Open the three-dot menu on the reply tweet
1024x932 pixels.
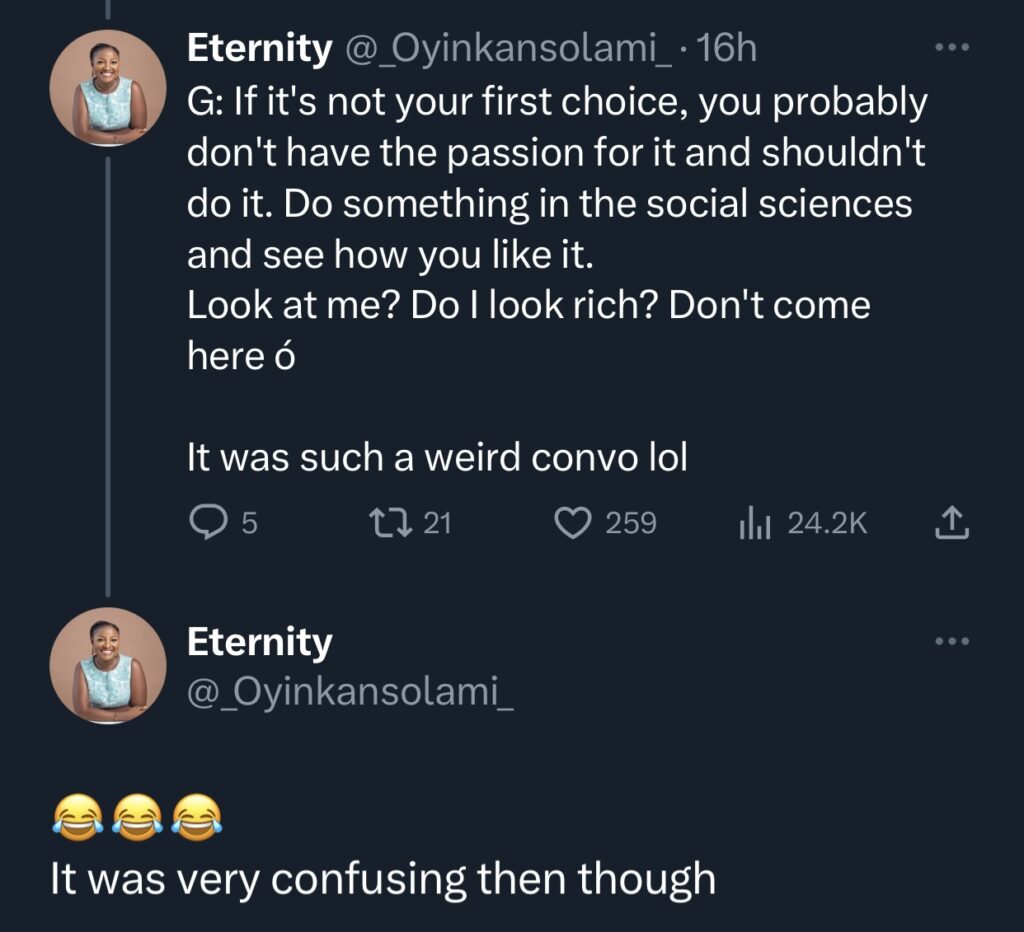coord(952,641)
